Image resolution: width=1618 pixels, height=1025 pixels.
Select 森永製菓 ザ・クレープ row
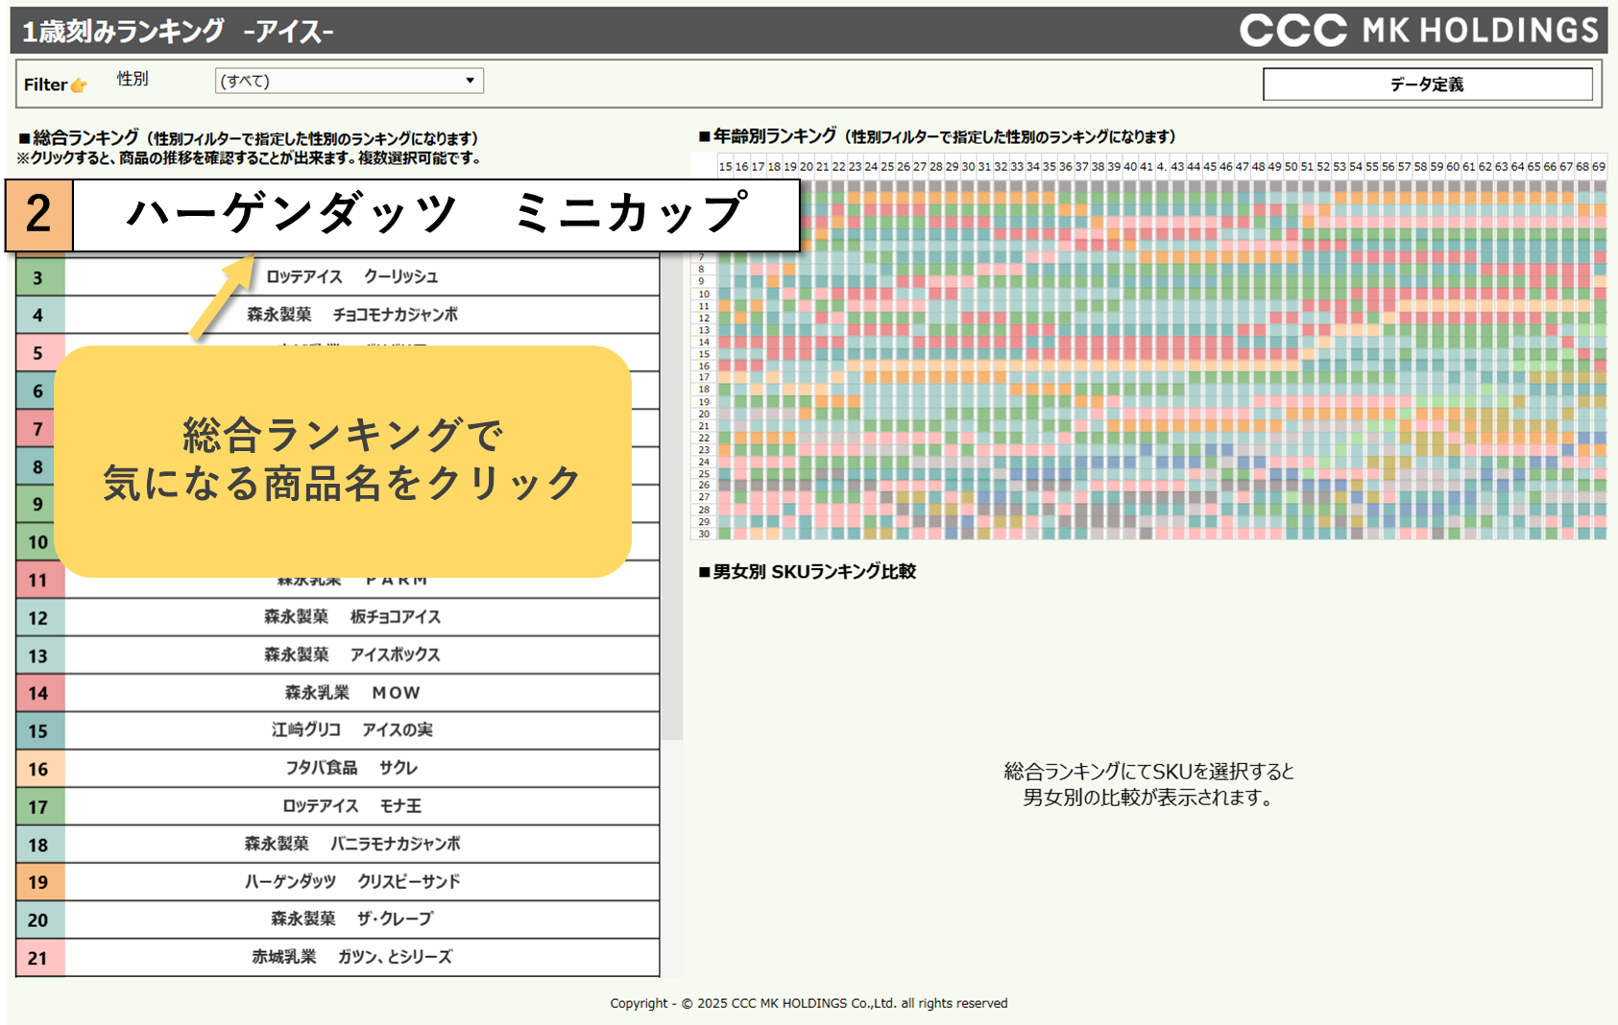click(x=361, y=919)
